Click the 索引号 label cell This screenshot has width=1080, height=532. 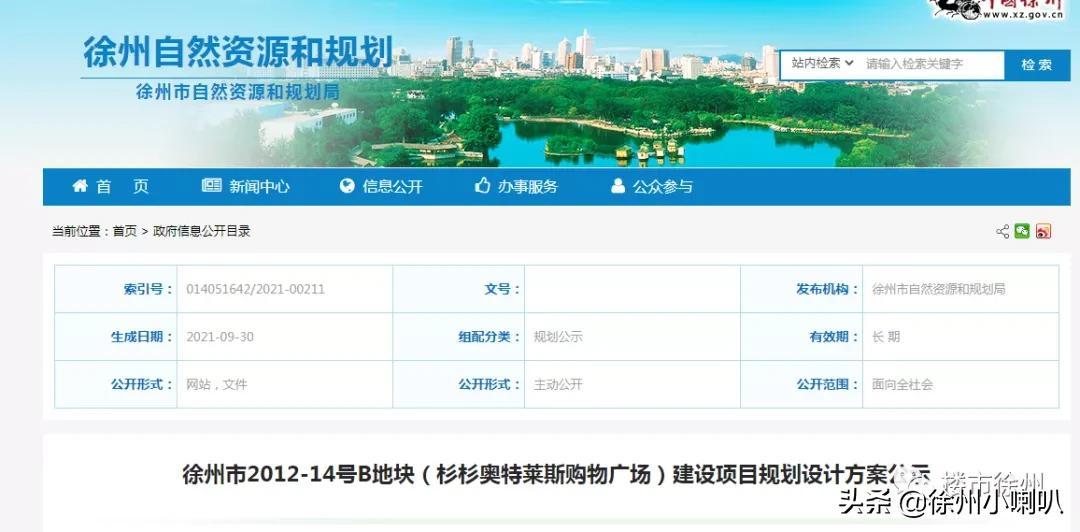tap(116, 289)
